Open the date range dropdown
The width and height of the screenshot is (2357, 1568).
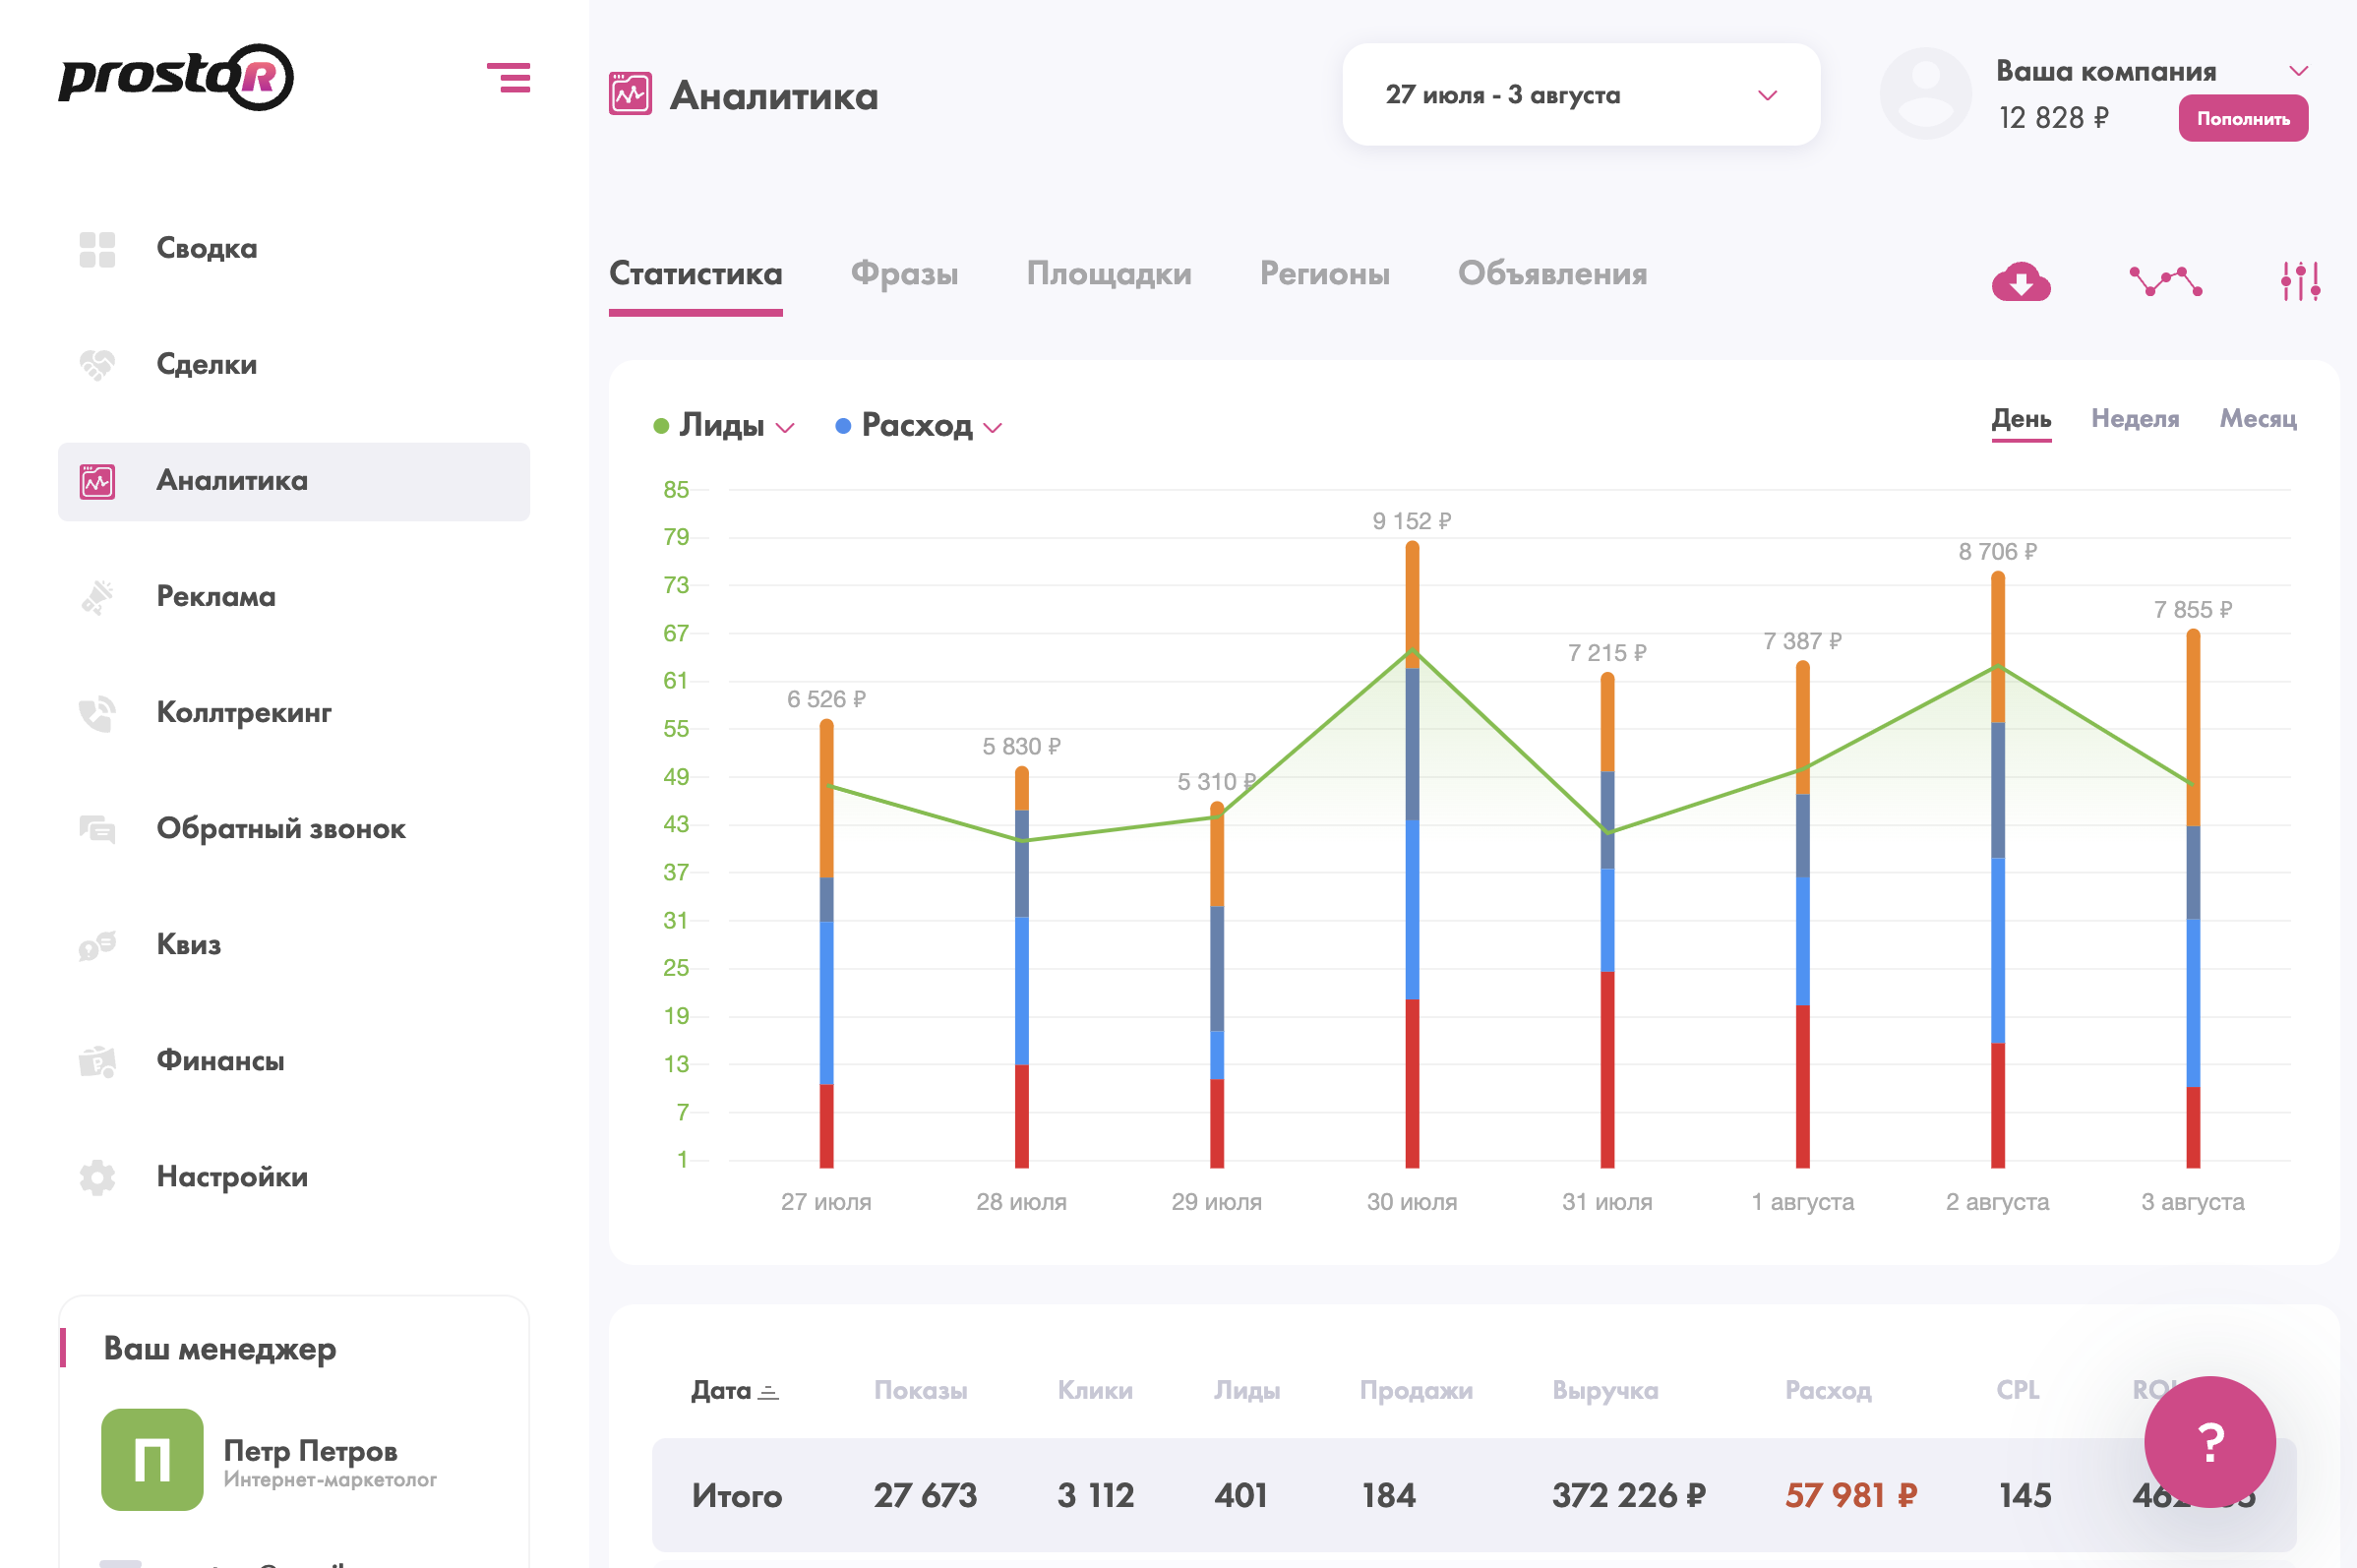tap(1580, 95)
